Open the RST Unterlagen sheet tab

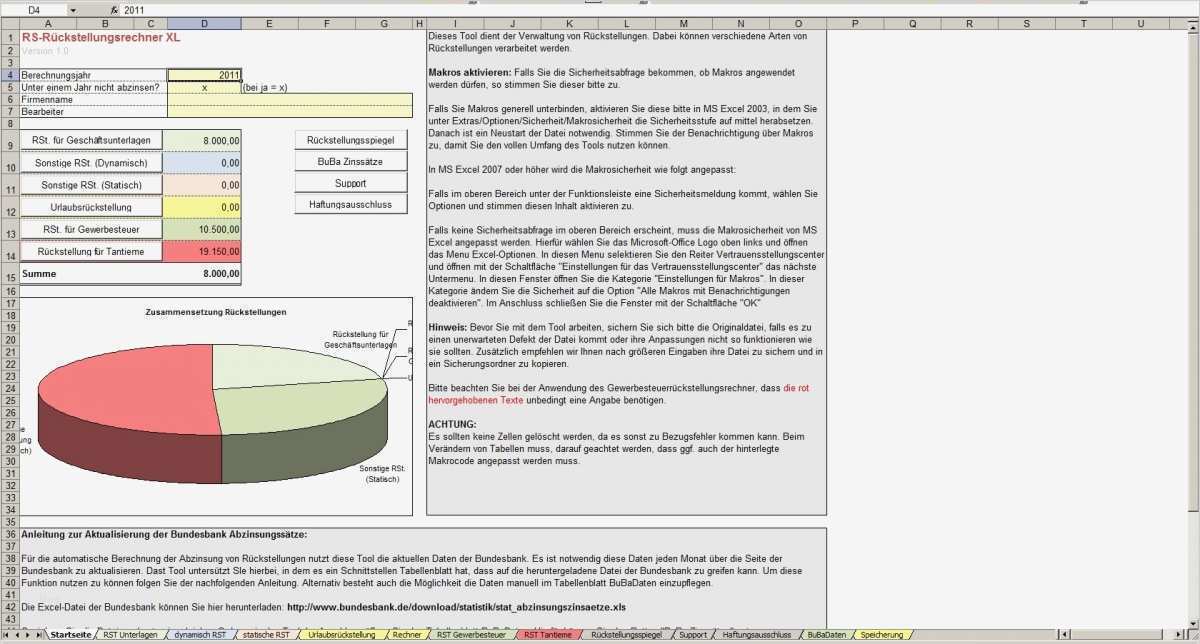131,635
